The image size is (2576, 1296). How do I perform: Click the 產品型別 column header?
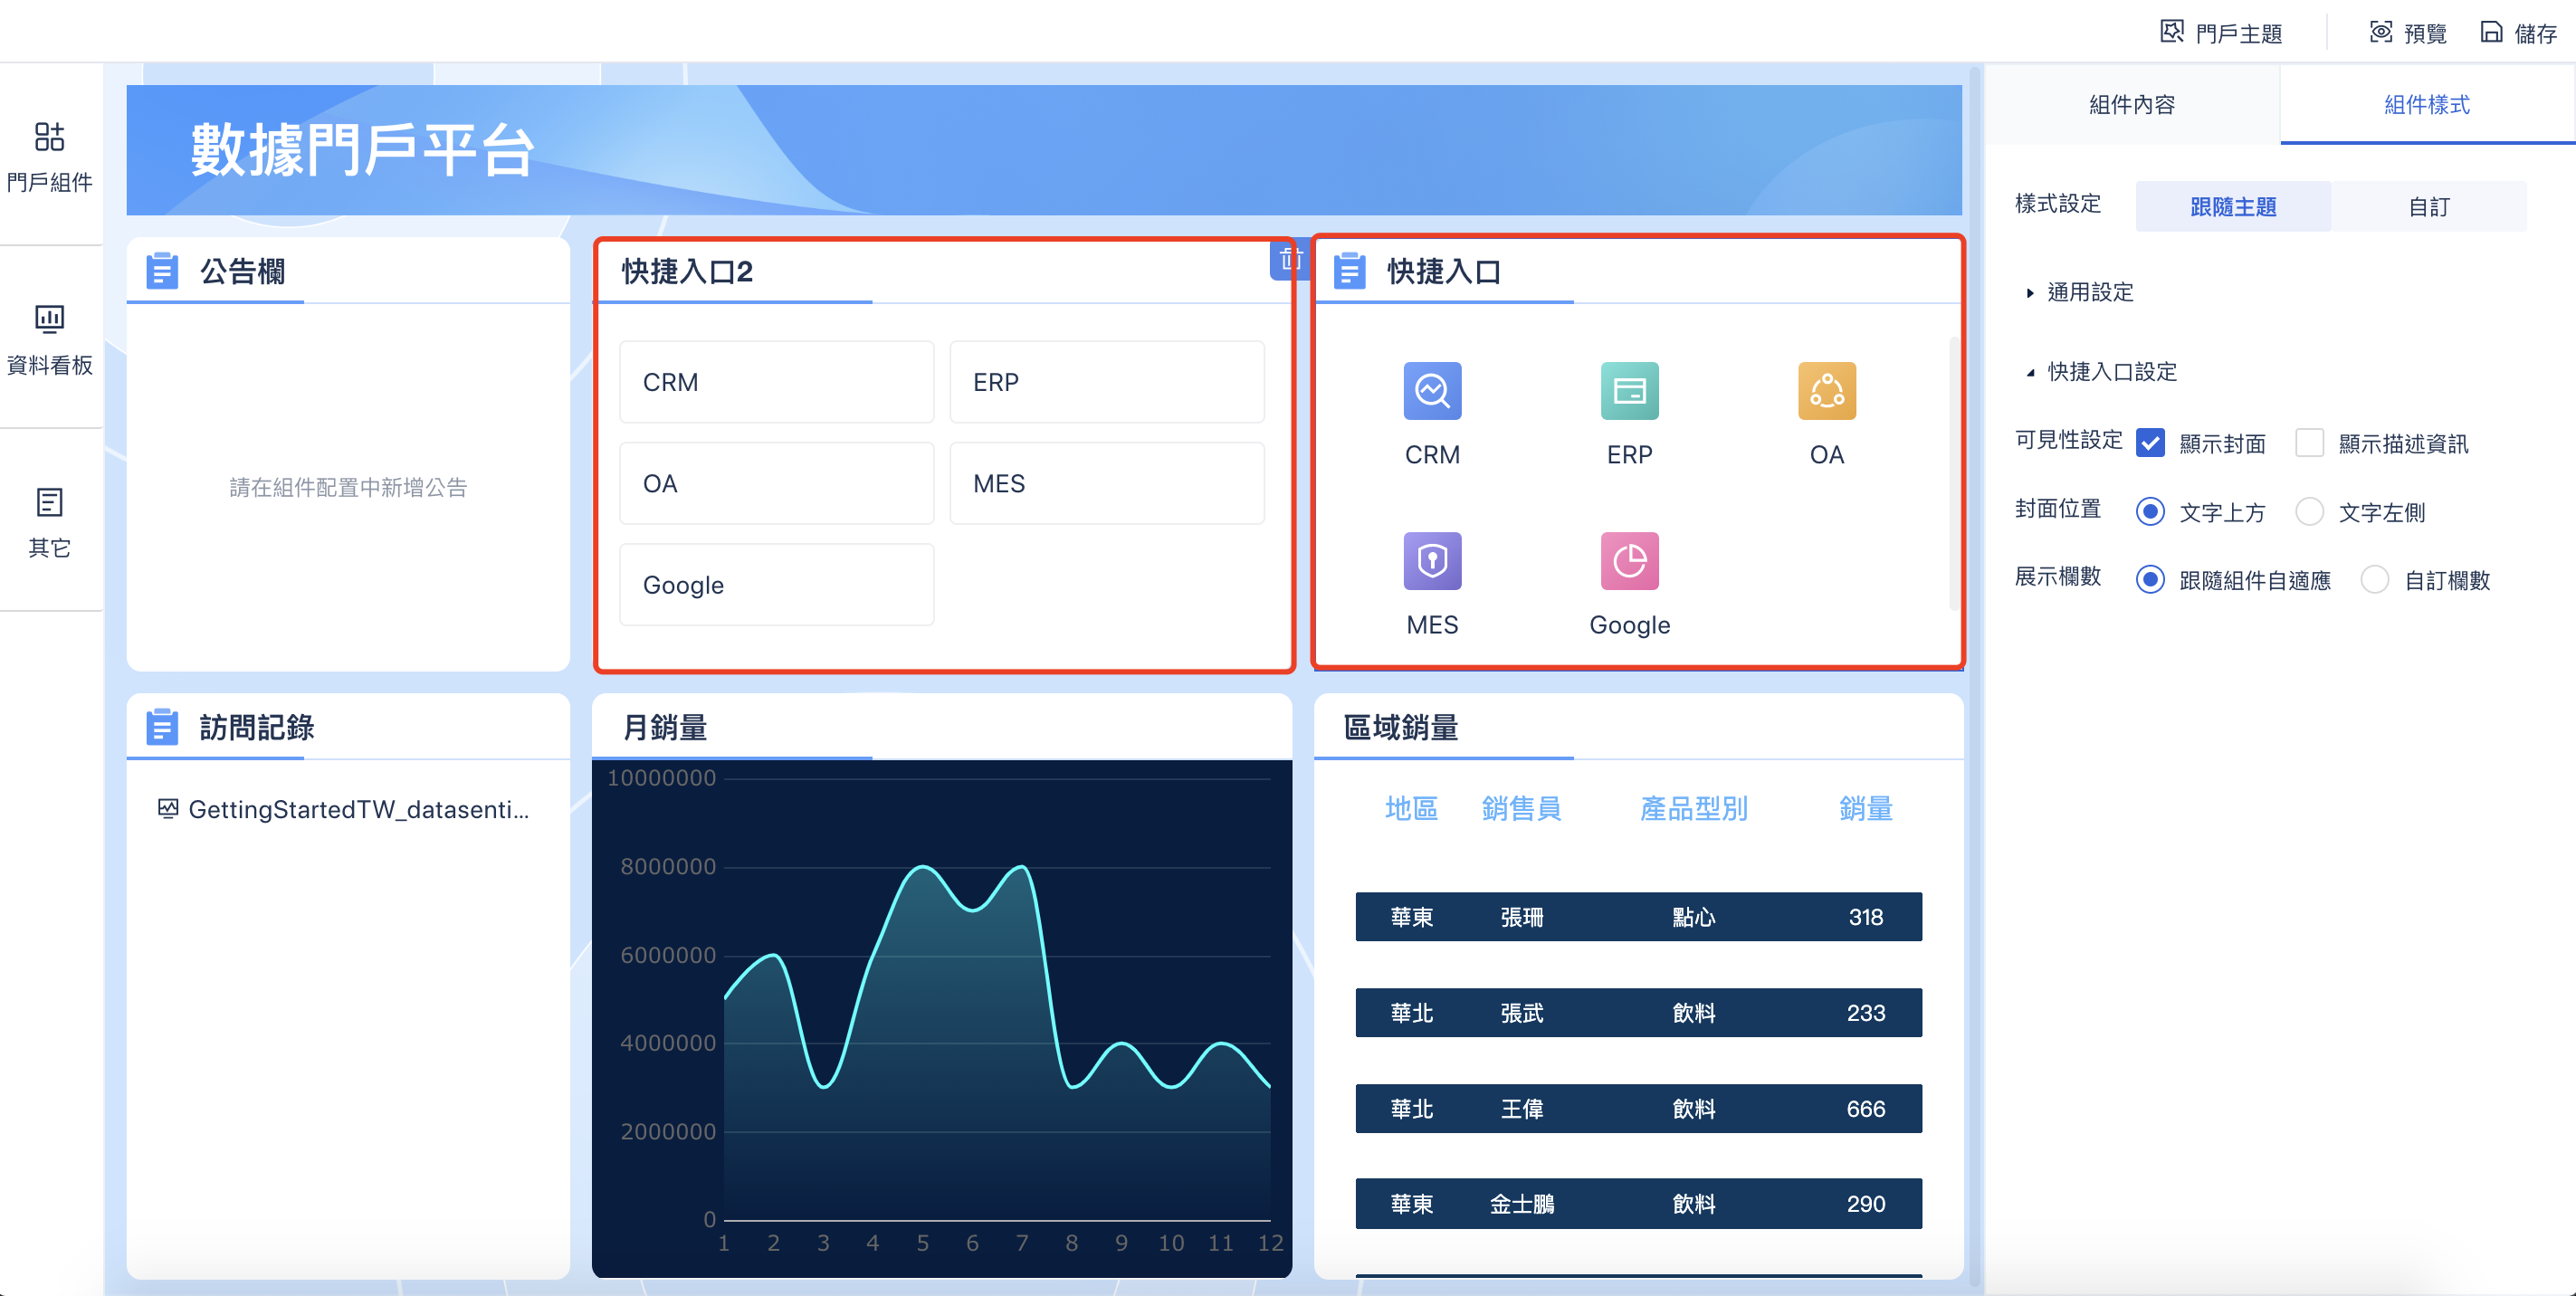coord(1693,808)
